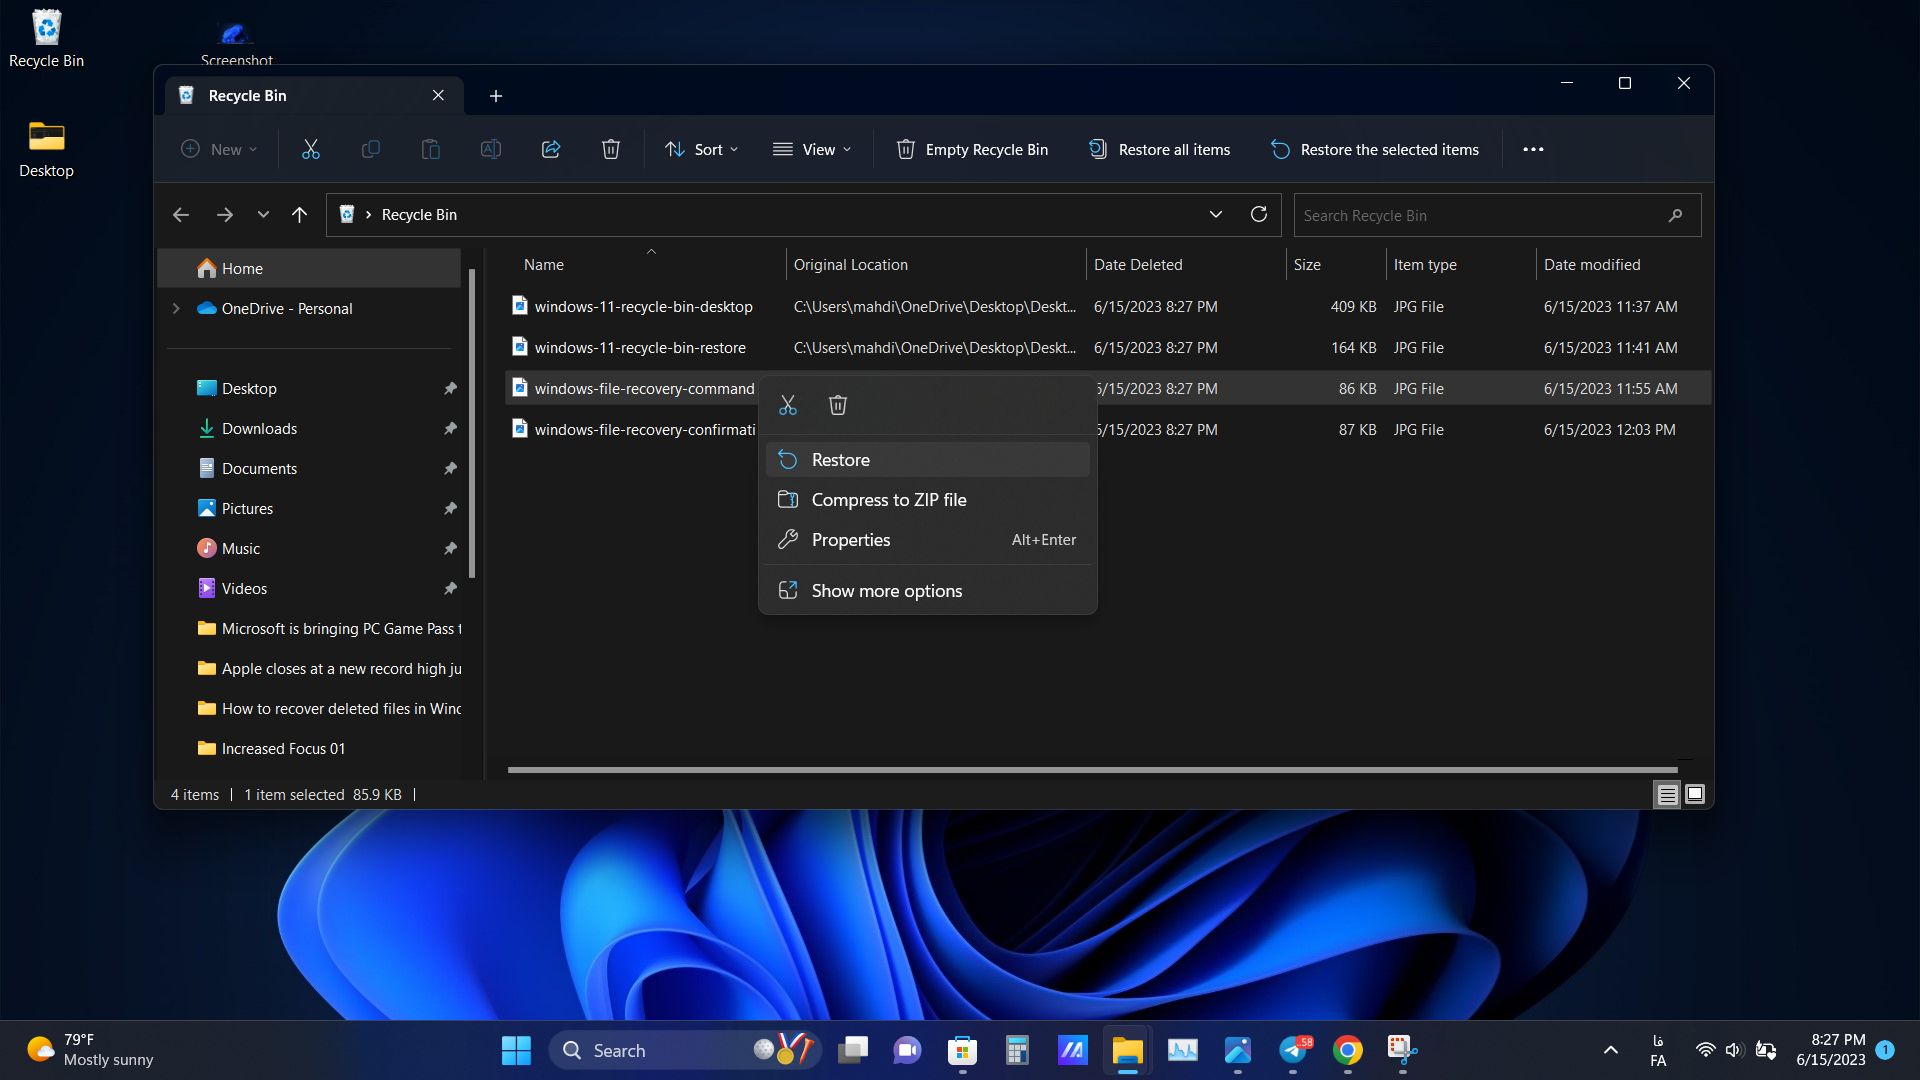Sort by the Name column header
Image resolution: width=1920 pixels, height=1080 pixels.
[x=648, y=265]
